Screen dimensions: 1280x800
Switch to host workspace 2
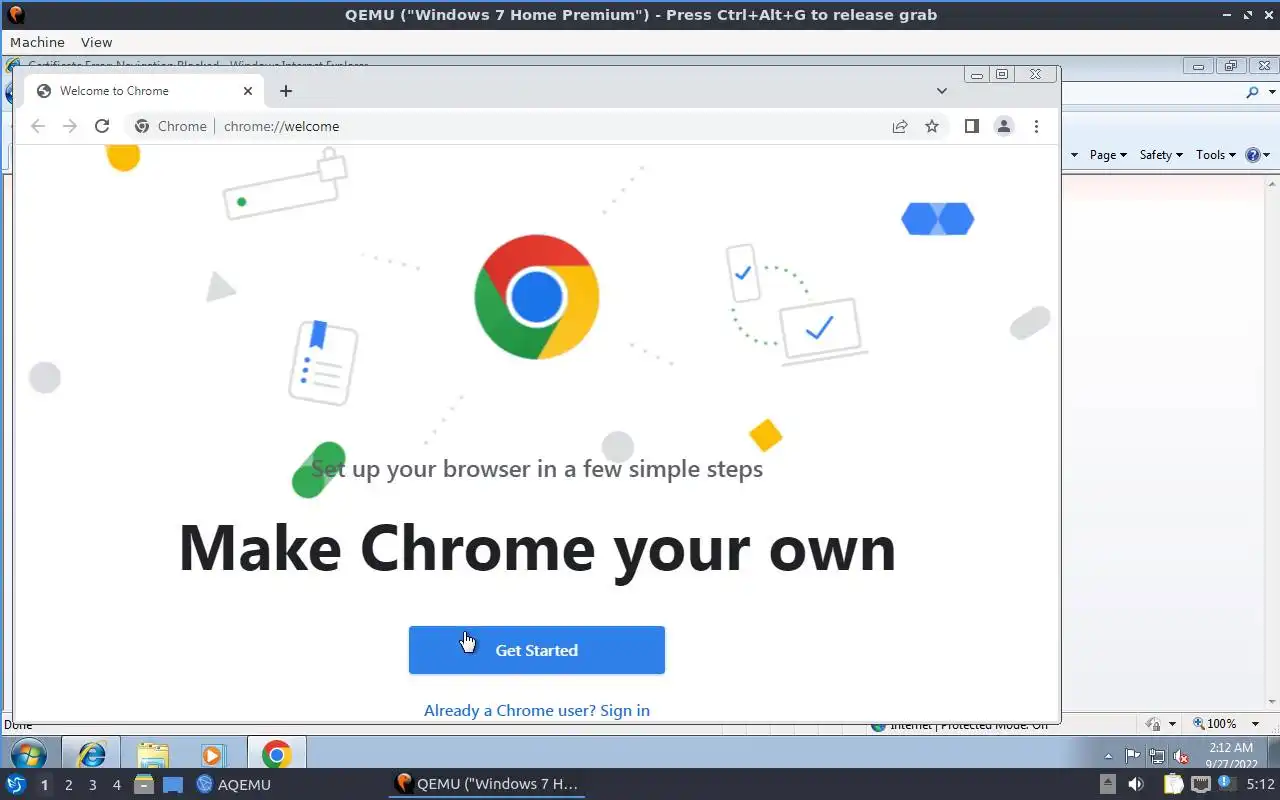click(x=68, y=785)
